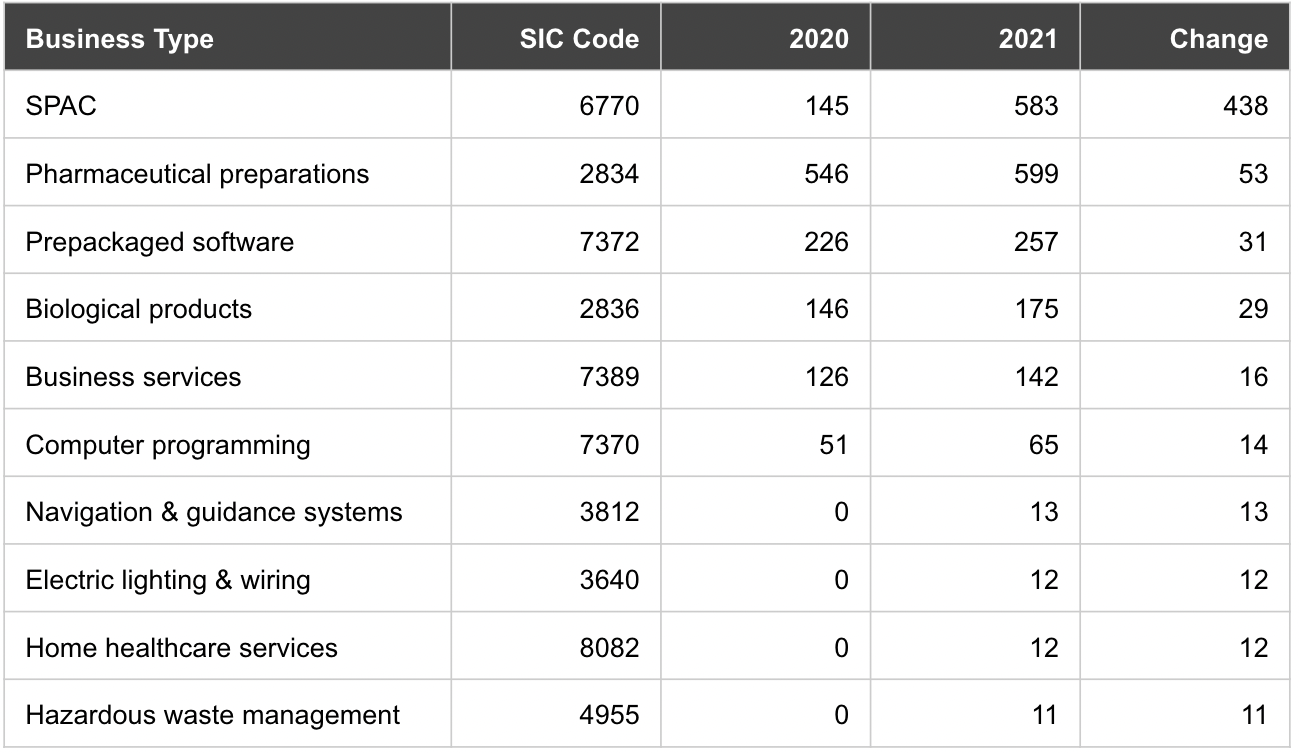Click the 546 value in 2020 column
This screenshot has height=753, width=1299.
(x=825, y=174)
